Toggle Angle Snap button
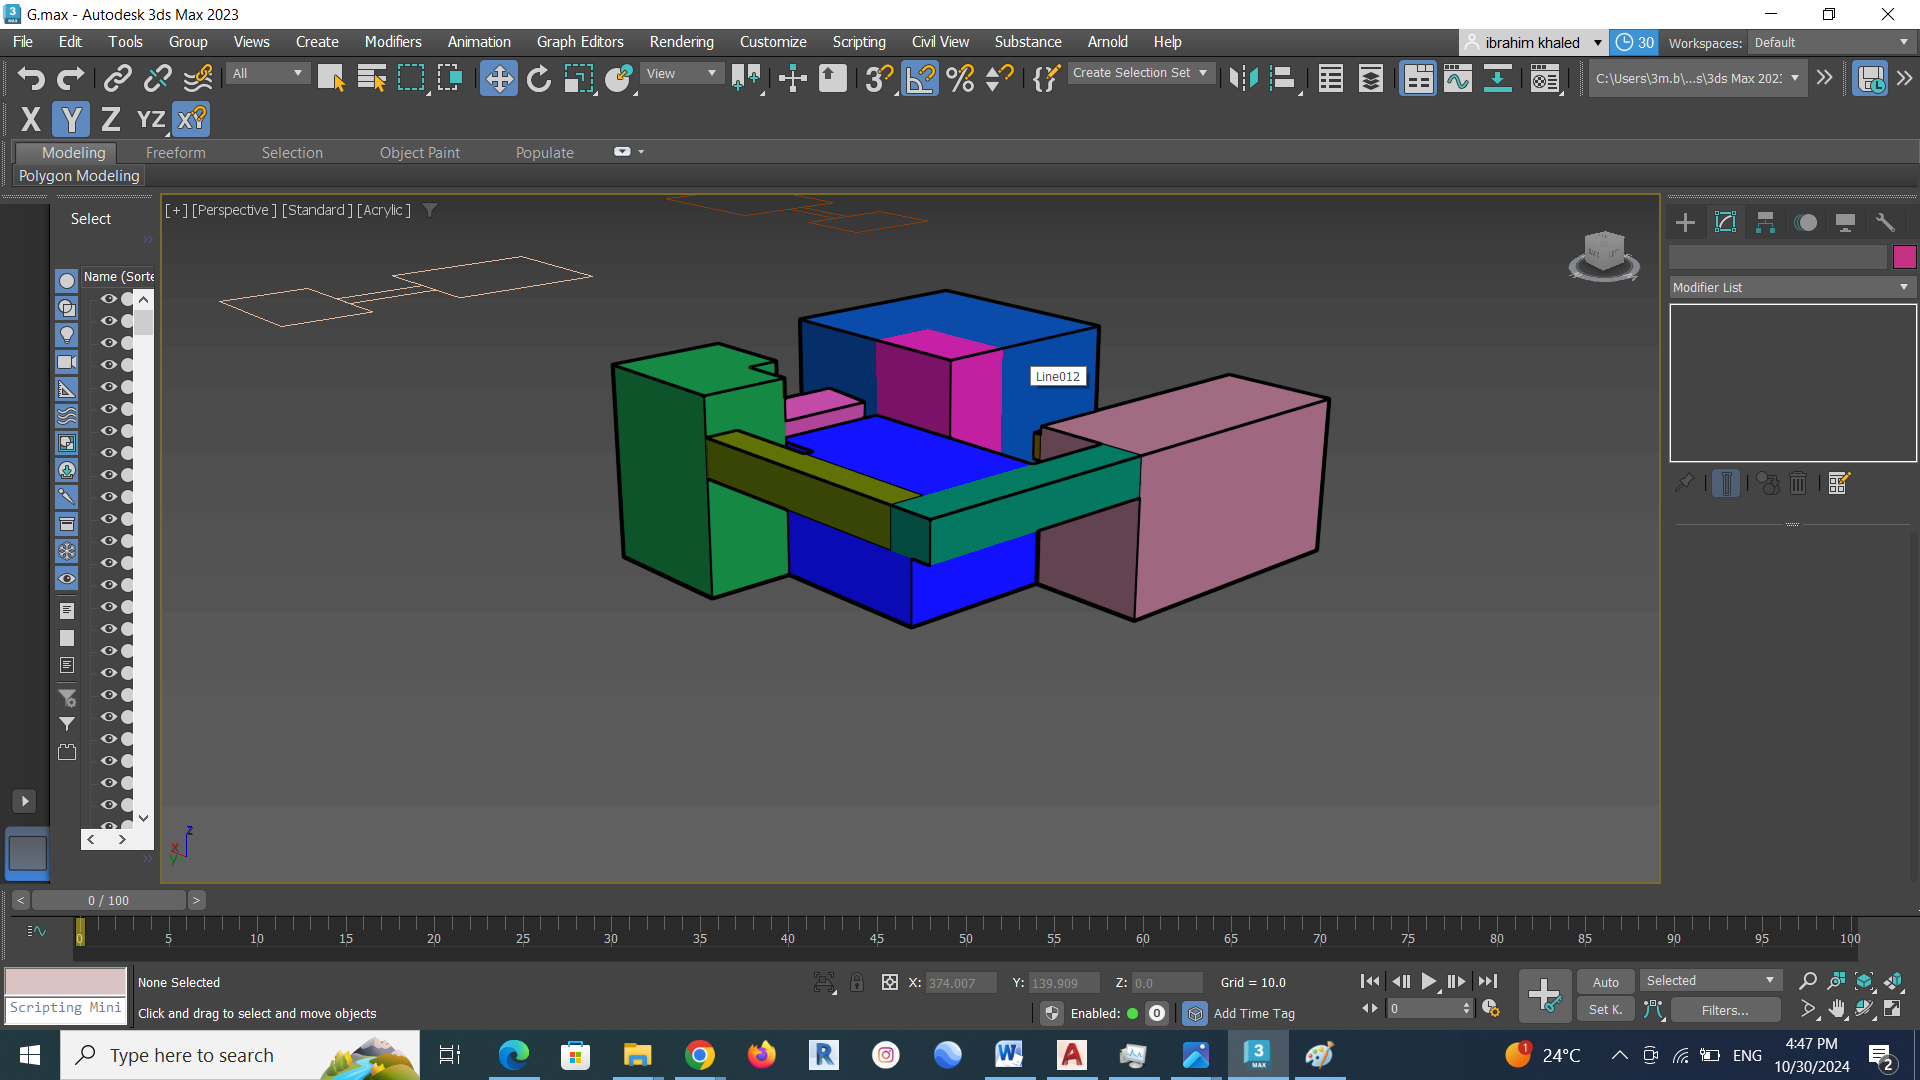 (920, 78)
